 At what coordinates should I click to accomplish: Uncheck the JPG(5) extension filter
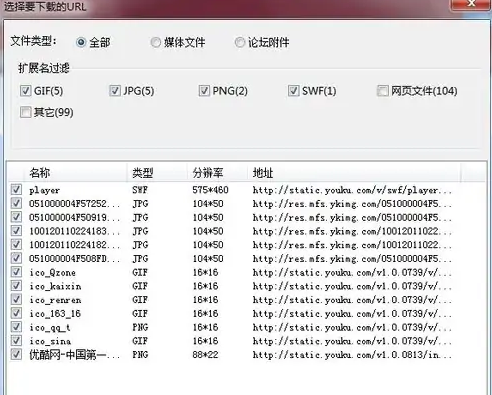click(x=115, y=90)
